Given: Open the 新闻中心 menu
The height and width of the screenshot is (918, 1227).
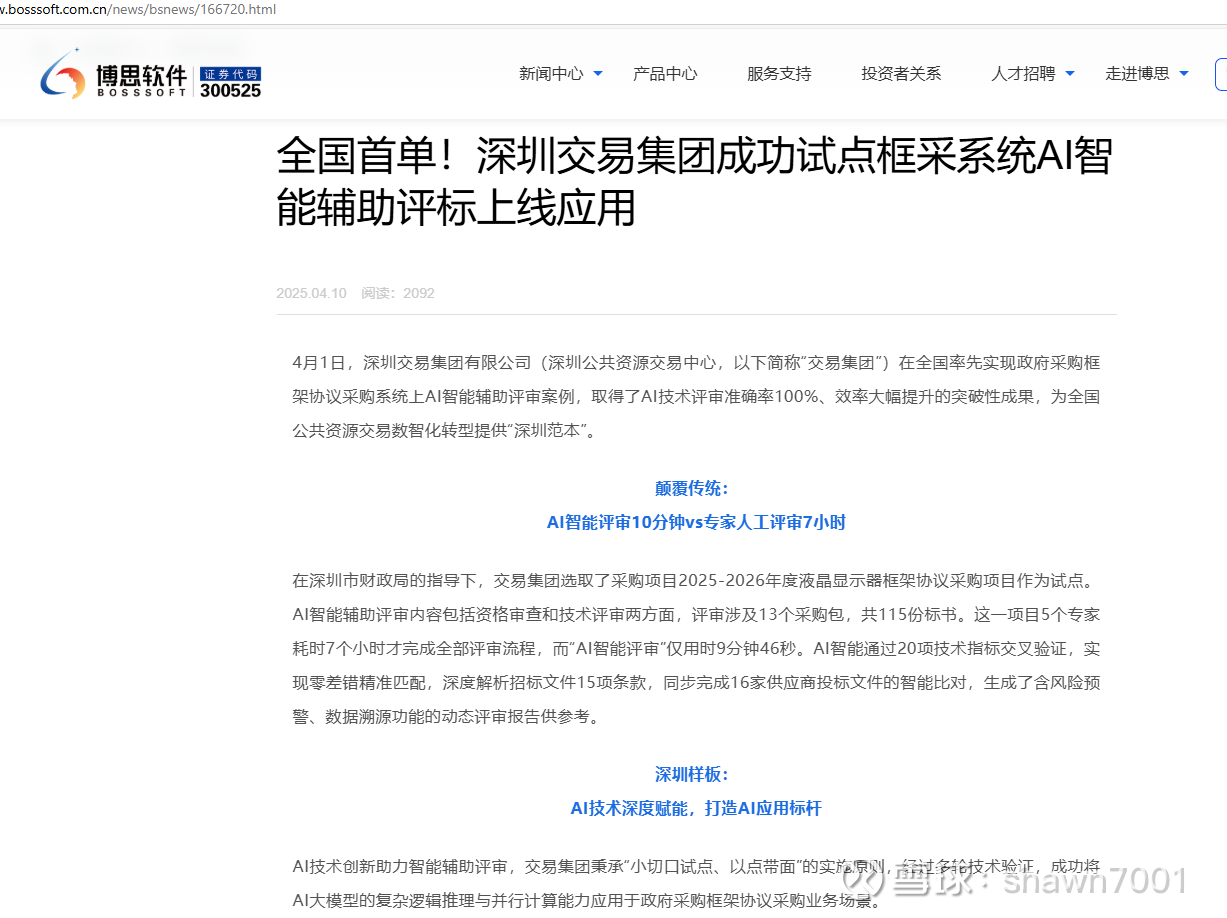Looking at the screenshot, I should click(x=551, y=73).
